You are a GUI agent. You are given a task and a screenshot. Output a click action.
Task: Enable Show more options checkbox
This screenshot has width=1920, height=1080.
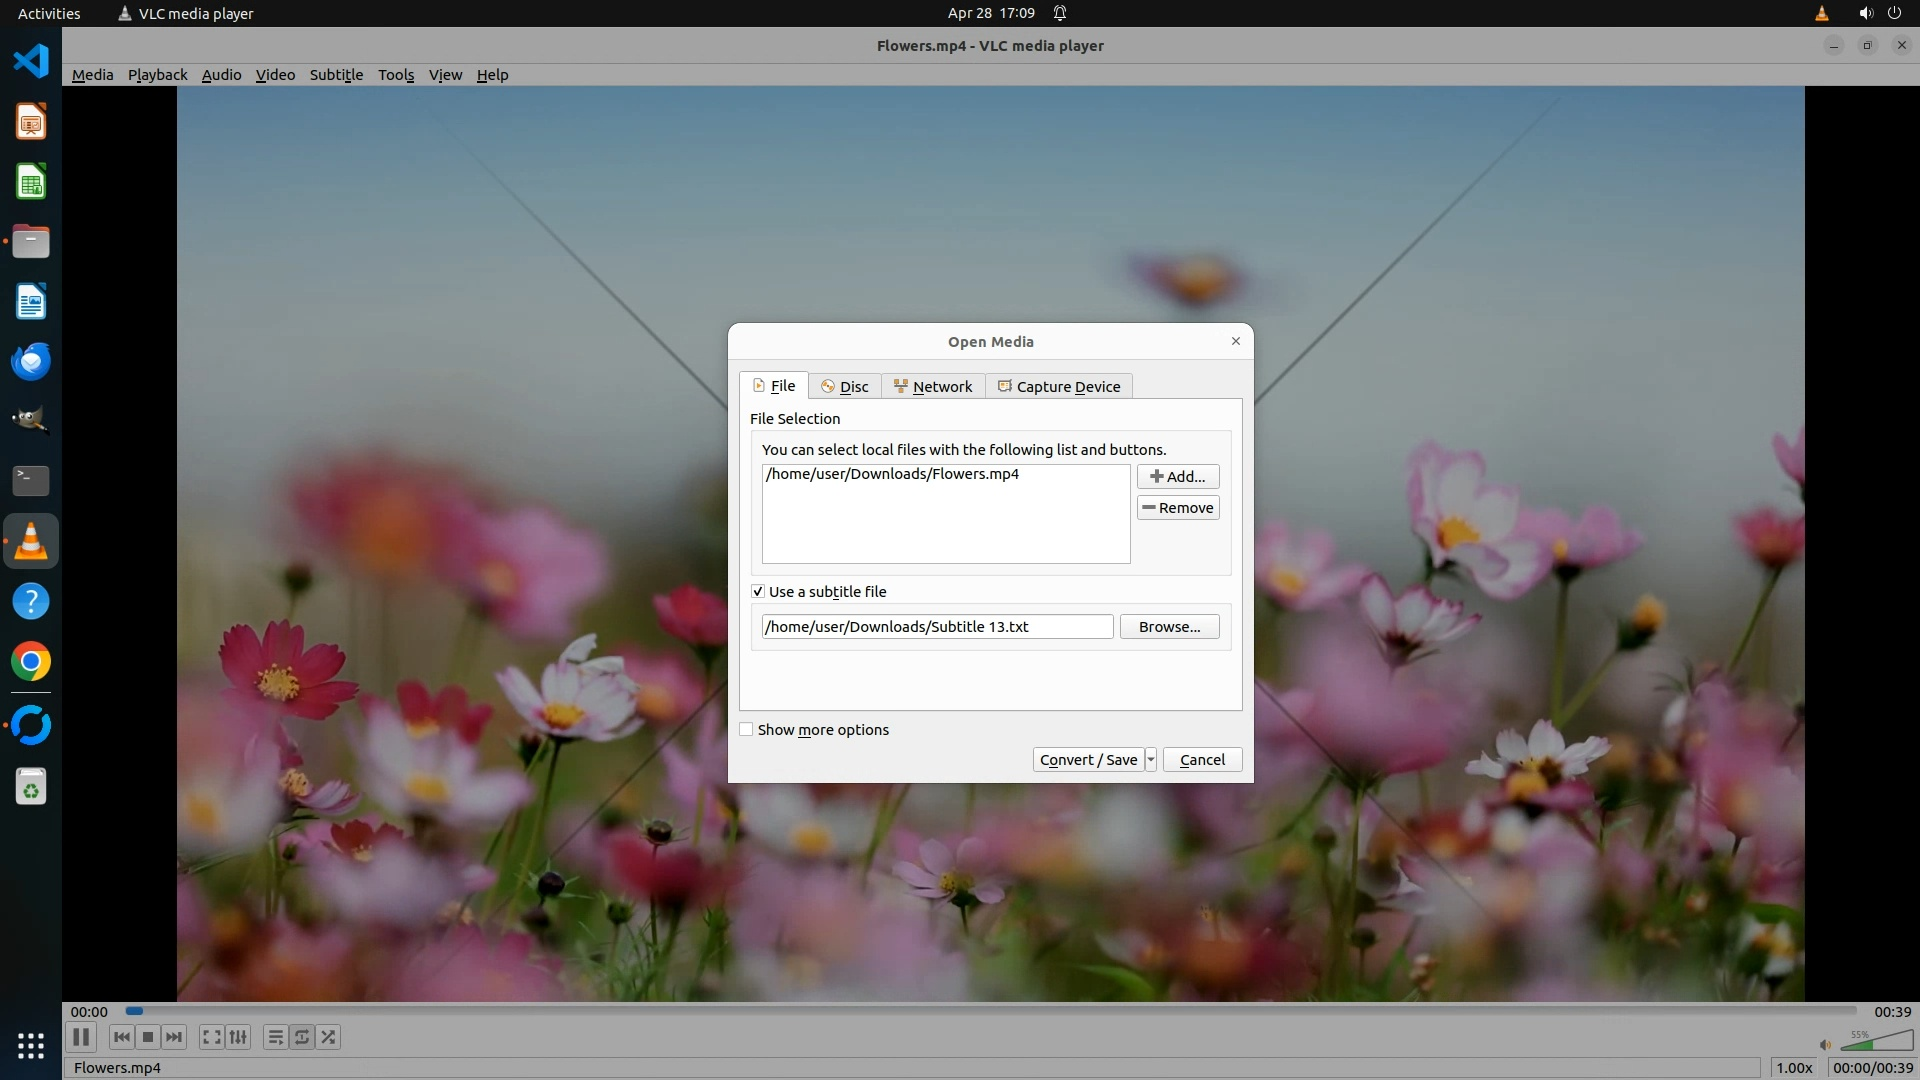pyautogui.click(x=746, y=730)
